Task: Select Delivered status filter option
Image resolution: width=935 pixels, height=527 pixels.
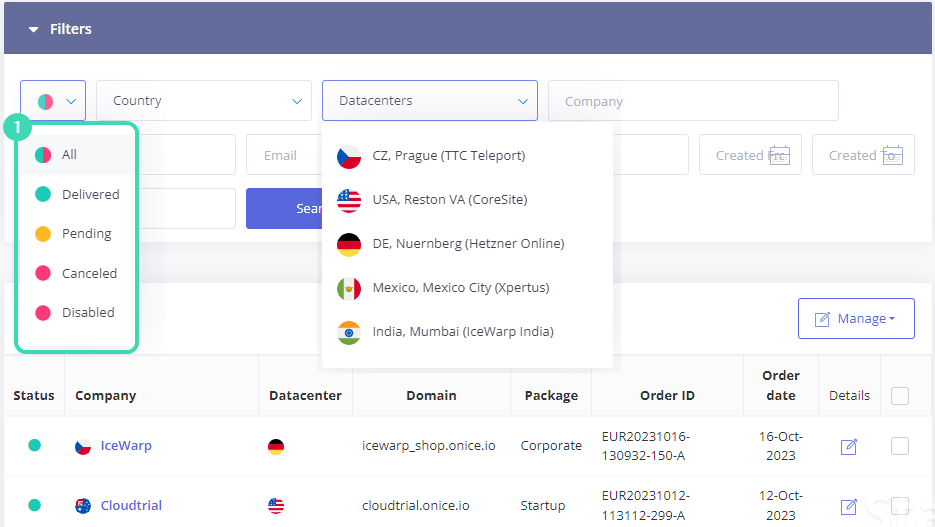Action: click(90, 194)
